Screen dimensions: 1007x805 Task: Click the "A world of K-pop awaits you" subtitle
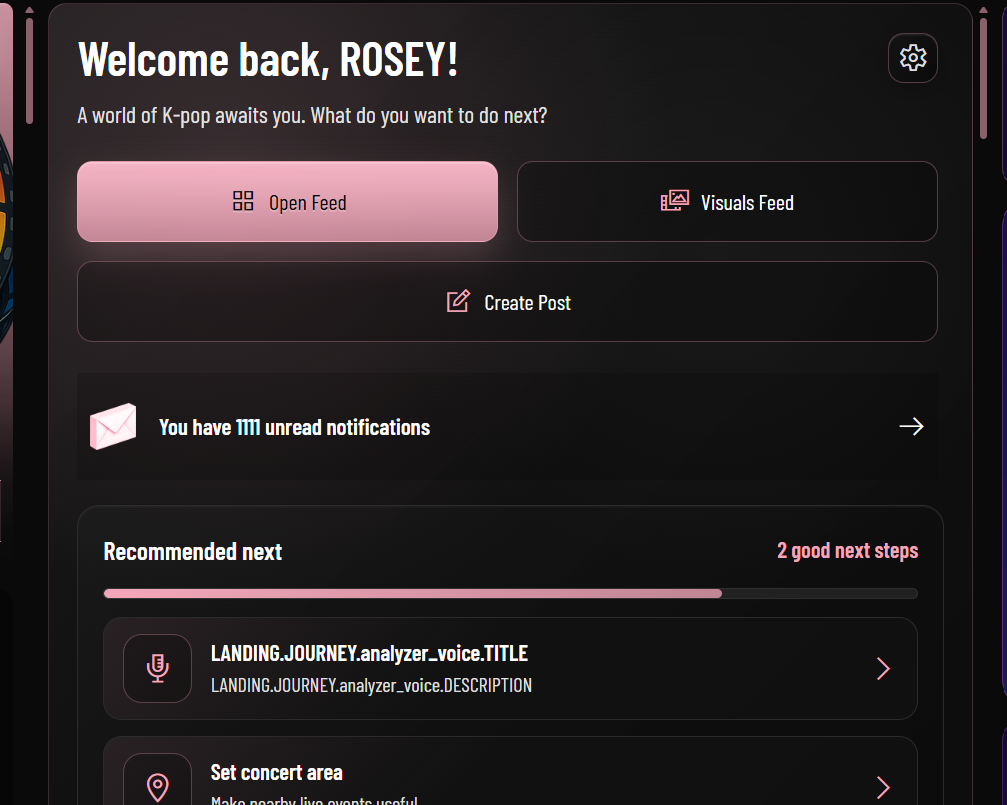(x=312, y=116)
